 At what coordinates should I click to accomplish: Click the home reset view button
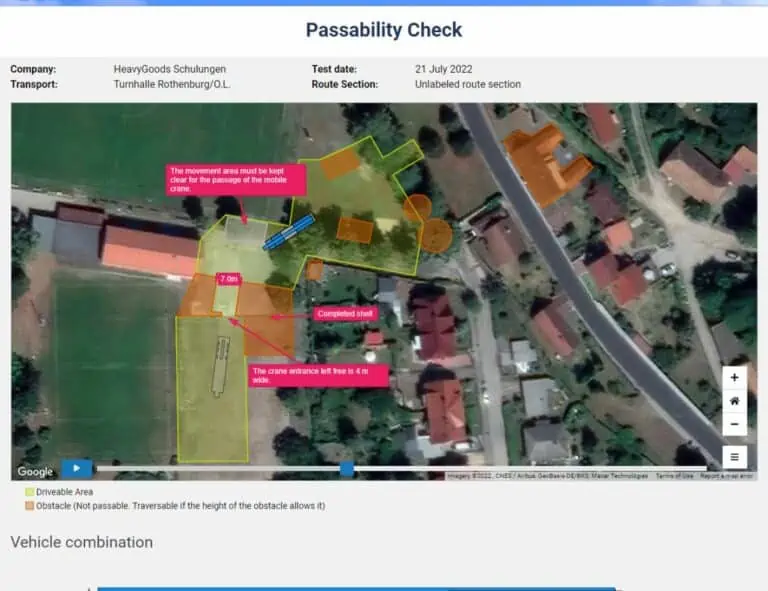coord(734,401)
